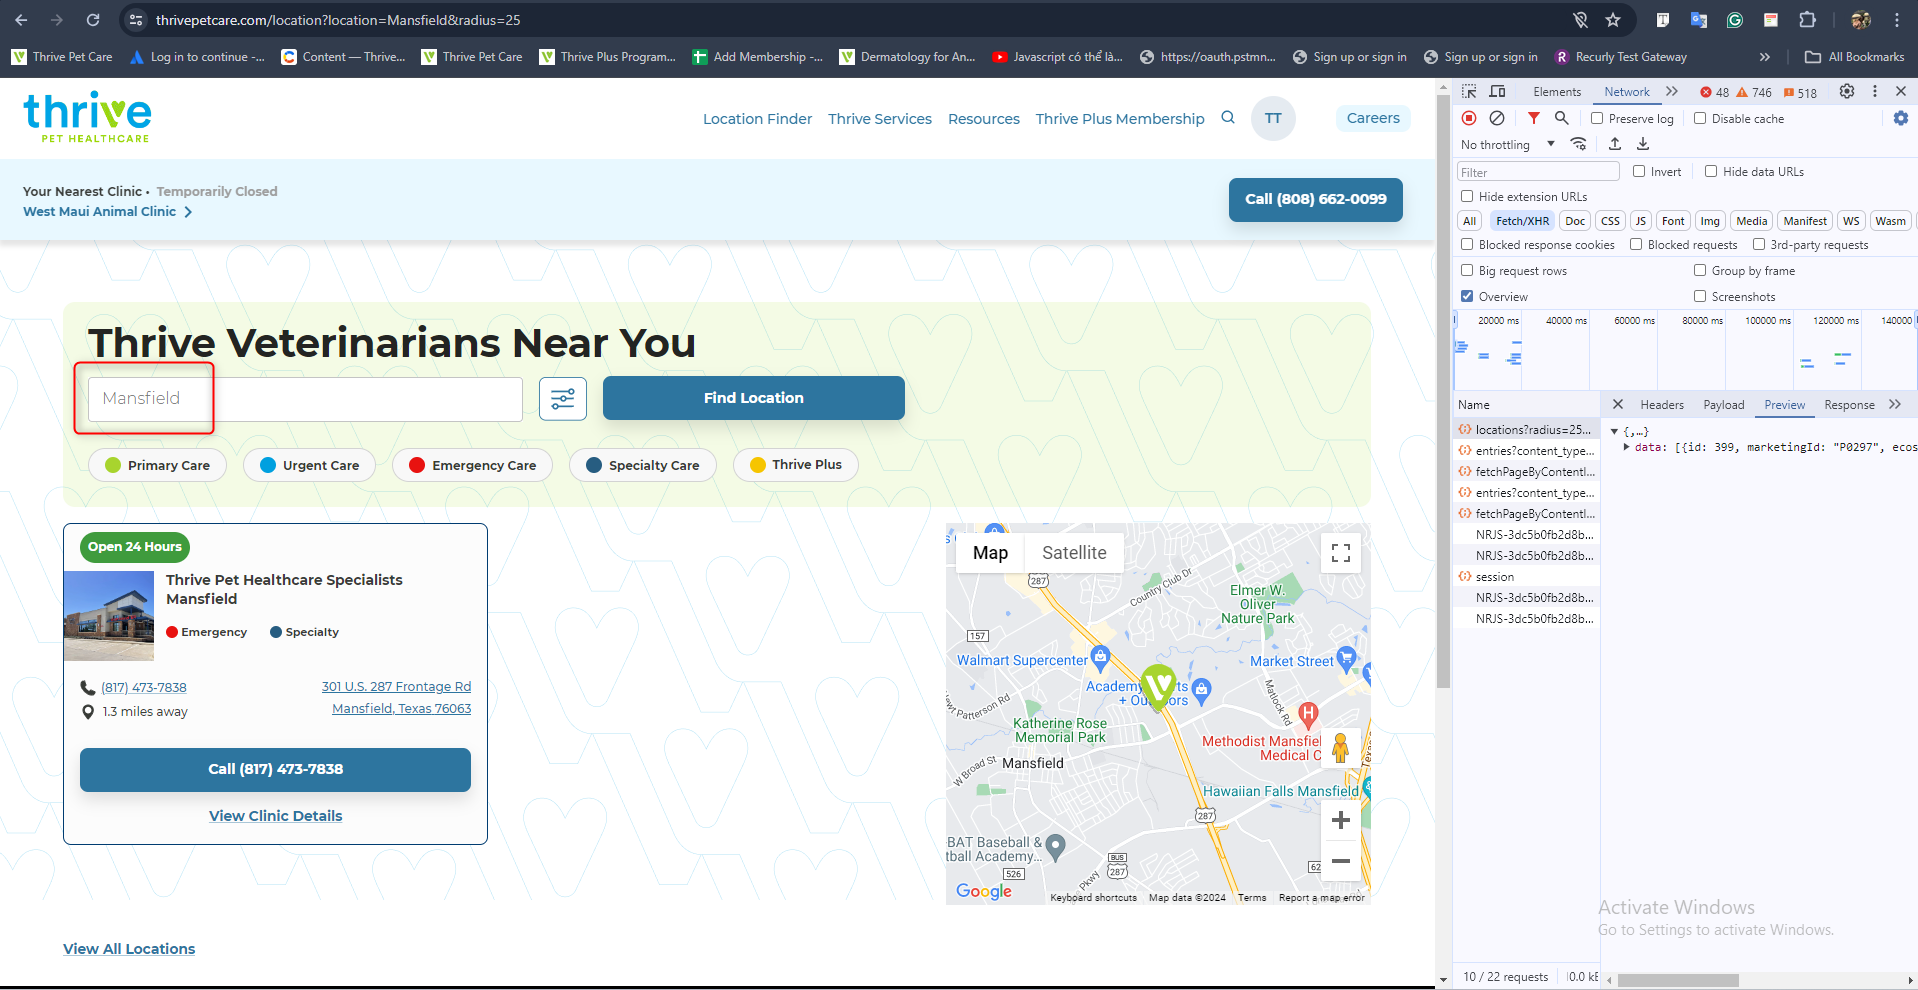Bookmark this page with the star icon

(1613, 20)
